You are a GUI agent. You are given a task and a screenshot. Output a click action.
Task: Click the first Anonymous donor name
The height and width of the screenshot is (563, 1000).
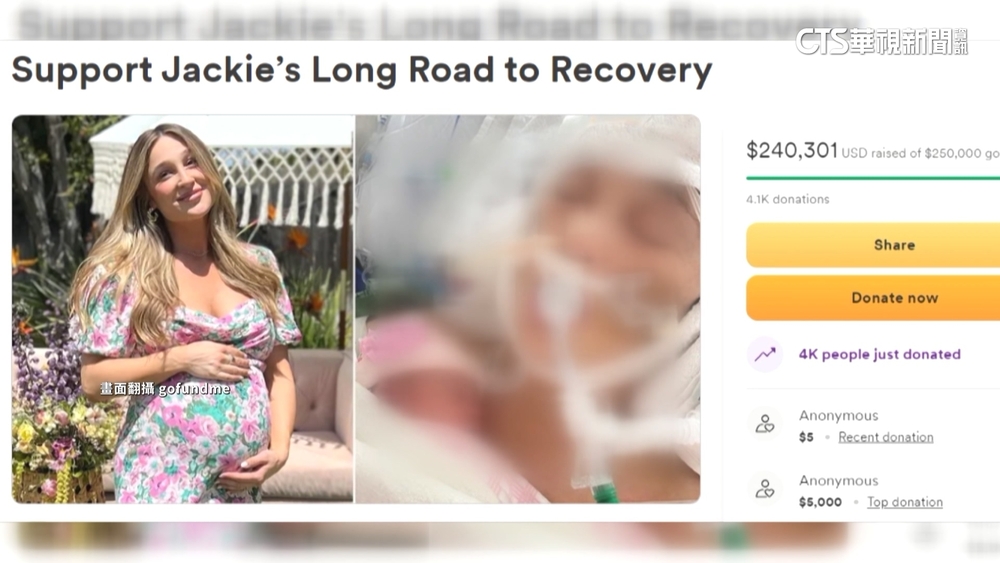coord(839,416)
